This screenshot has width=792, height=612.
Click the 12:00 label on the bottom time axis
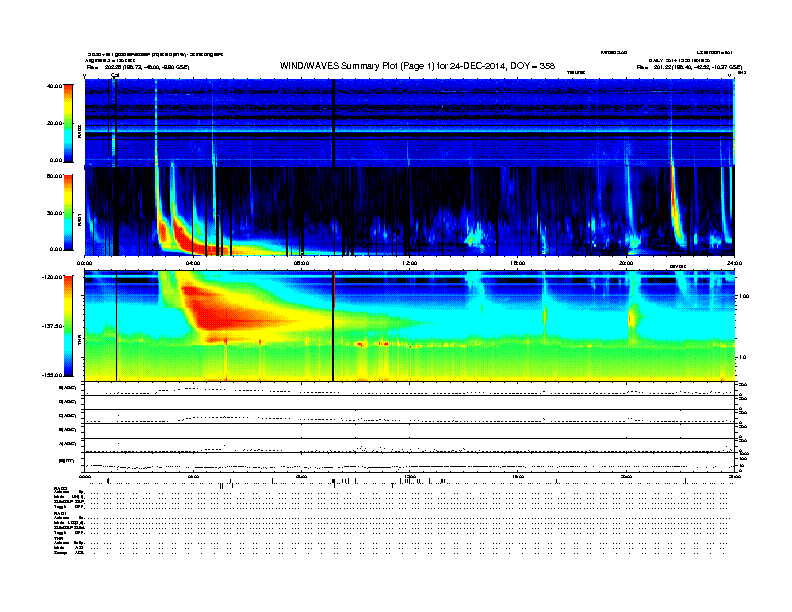tap(410, 476)
